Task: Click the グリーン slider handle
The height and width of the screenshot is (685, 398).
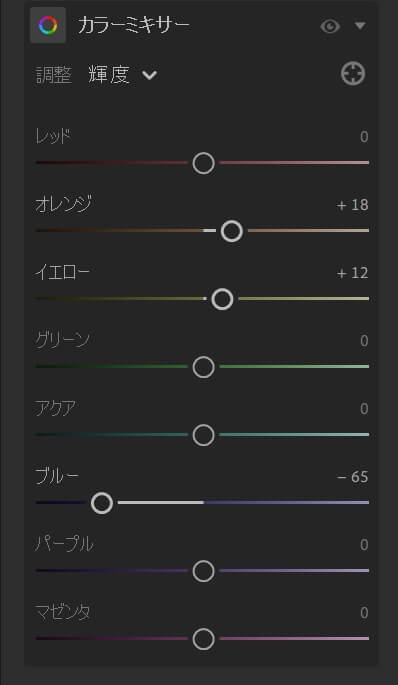Action: point(204,367)
